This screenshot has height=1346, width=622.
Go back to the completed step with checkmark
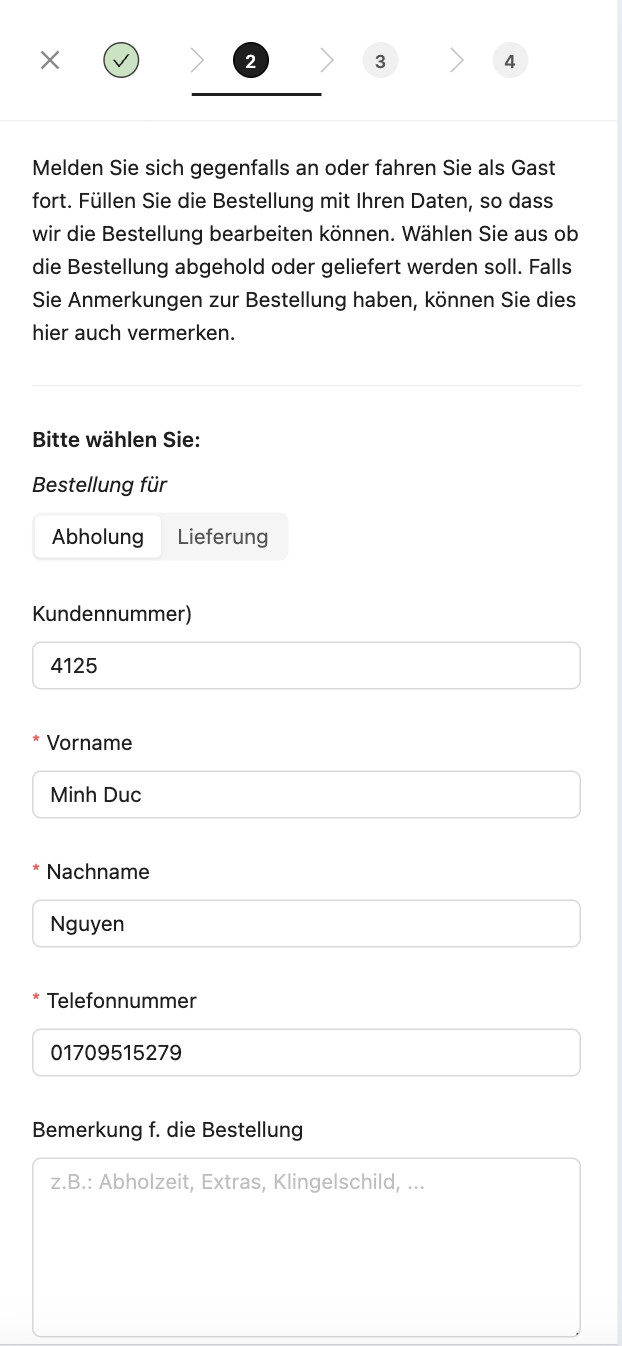[x=121, y=61]
